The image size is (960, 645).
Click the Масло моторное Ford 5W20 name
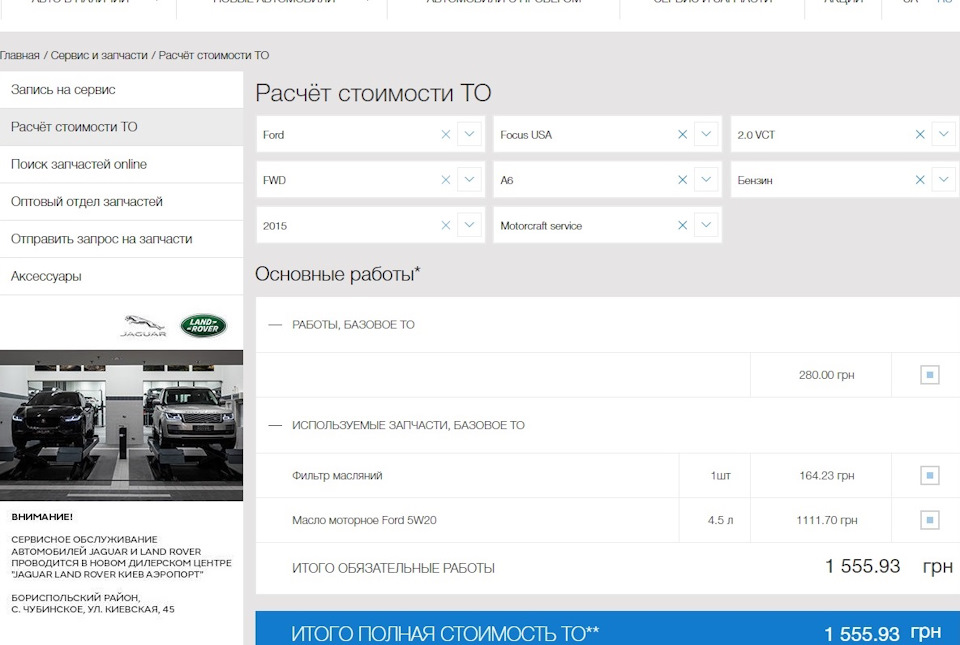[x=364, y=520]
